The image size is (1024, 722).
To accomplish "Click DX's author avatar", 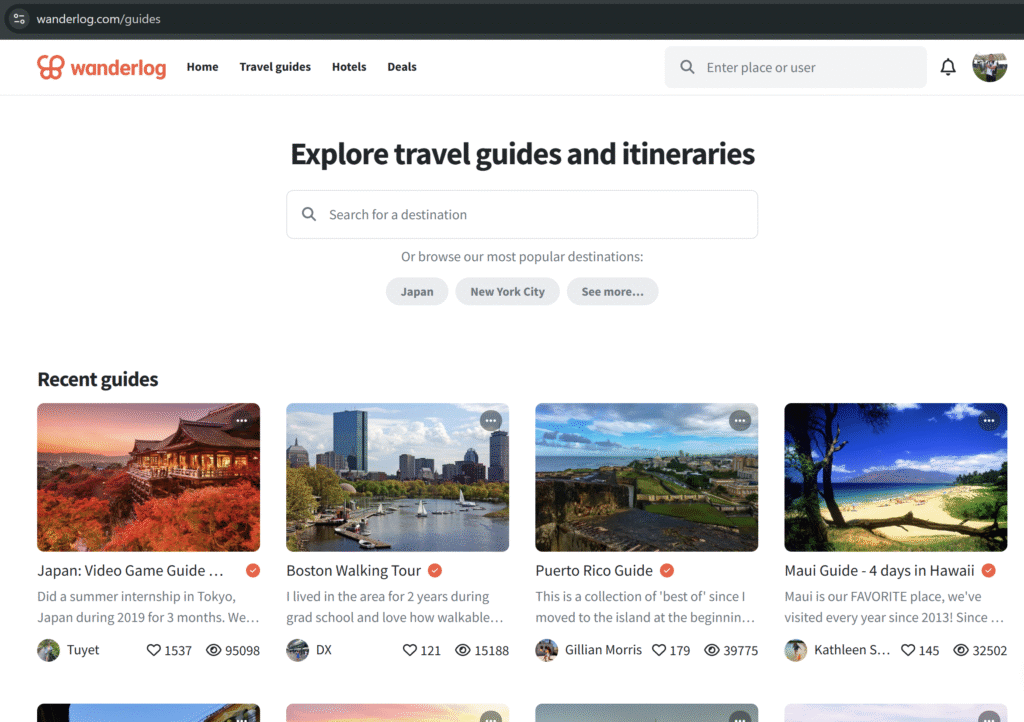I will click(298, 650).
